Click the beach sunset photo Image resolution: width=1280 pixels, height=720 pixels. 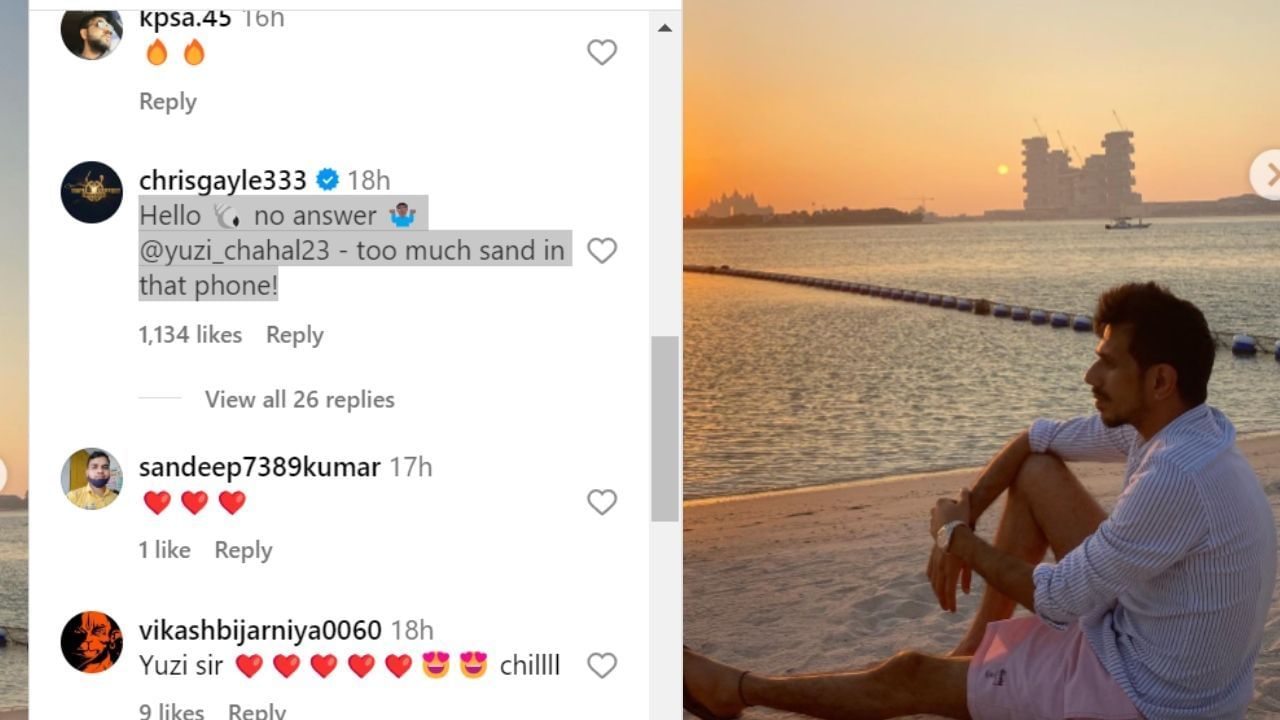coord(980,400)
